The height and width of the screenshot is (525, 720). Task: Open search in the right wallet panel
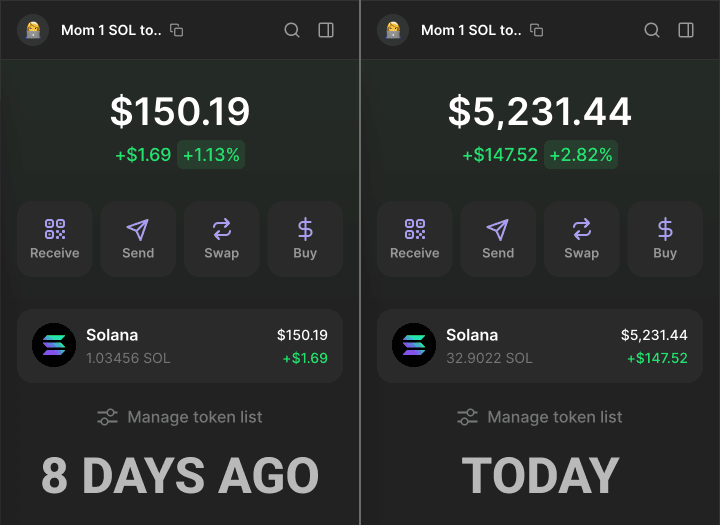pos(652,30)
